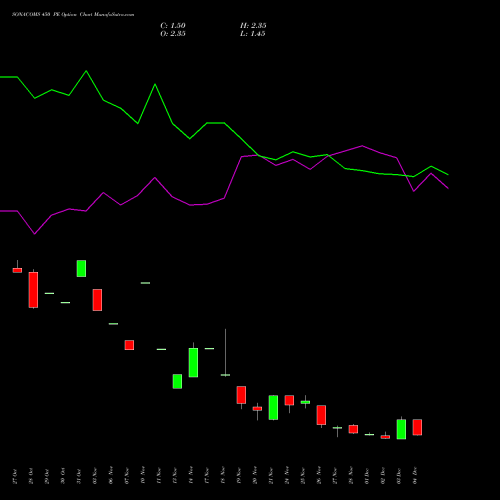Select the low value L: 1.45
This screenshot has width=500, height=500.
[252, 33]
